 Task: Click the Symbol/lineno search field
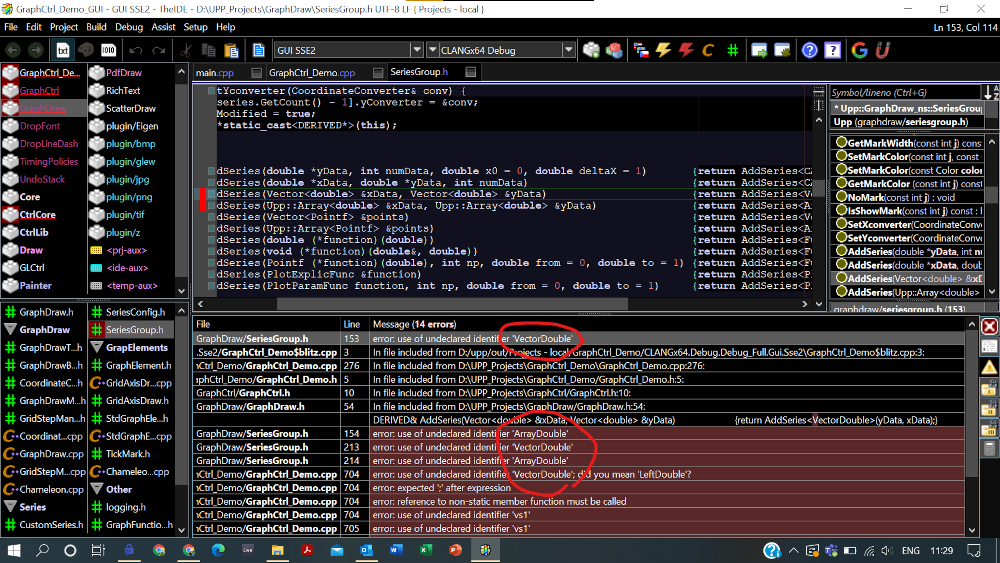coord(905,92)
